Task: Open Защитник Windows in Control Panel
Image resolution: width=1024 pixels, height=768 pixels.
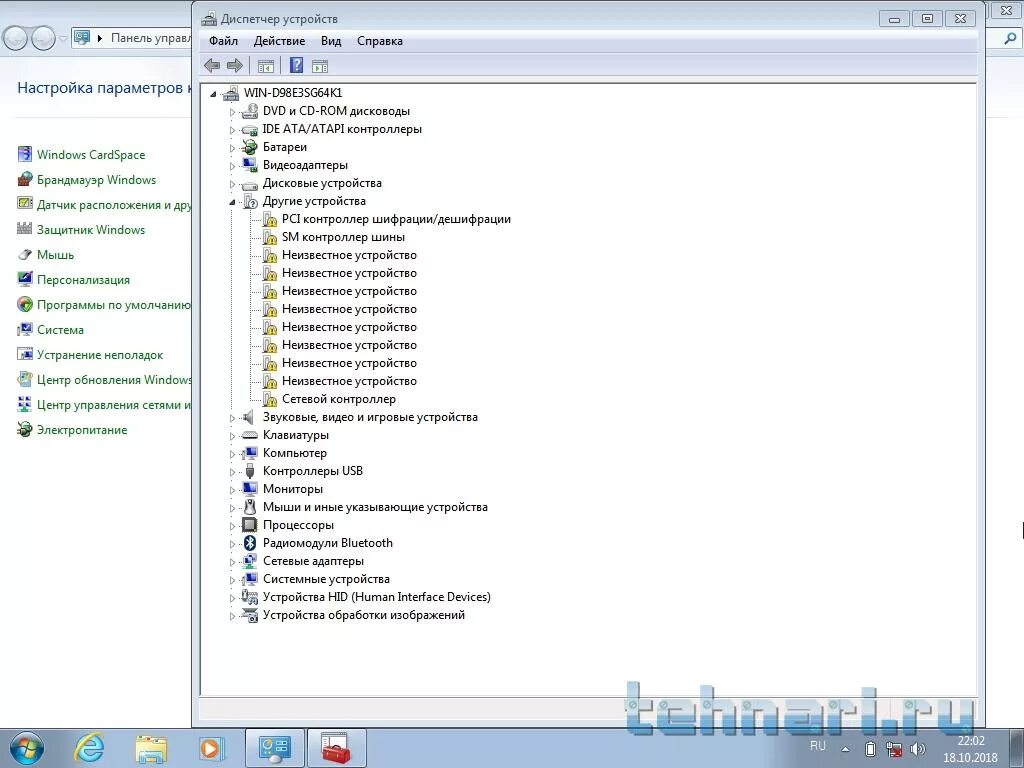Action: tap(91, 230)
